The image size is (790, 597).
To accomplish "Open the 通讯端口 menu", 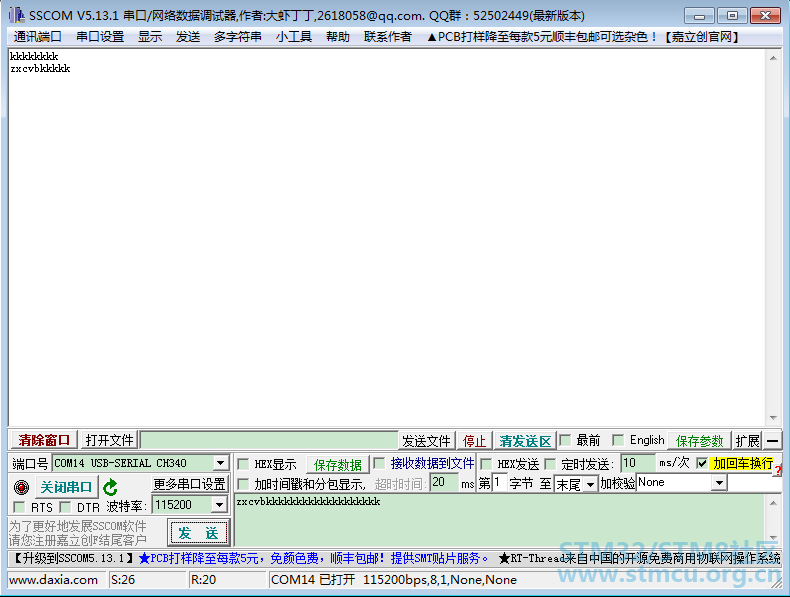I will [x=37, y=37].
